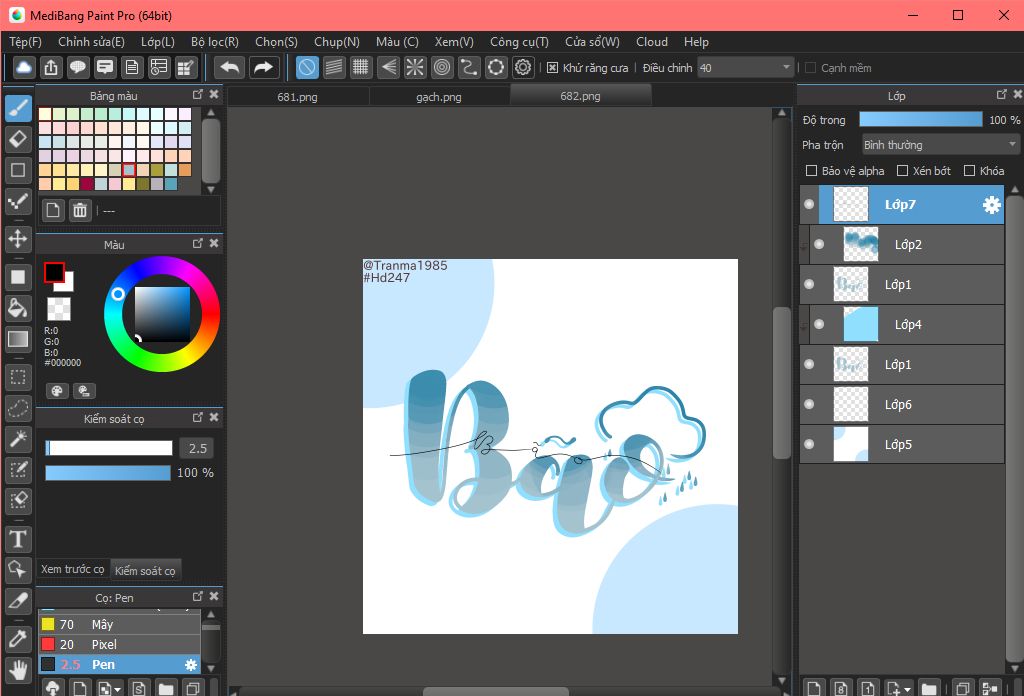Enable the vanishing point snap guide
Screen dimensions: 1024x696
388,67
